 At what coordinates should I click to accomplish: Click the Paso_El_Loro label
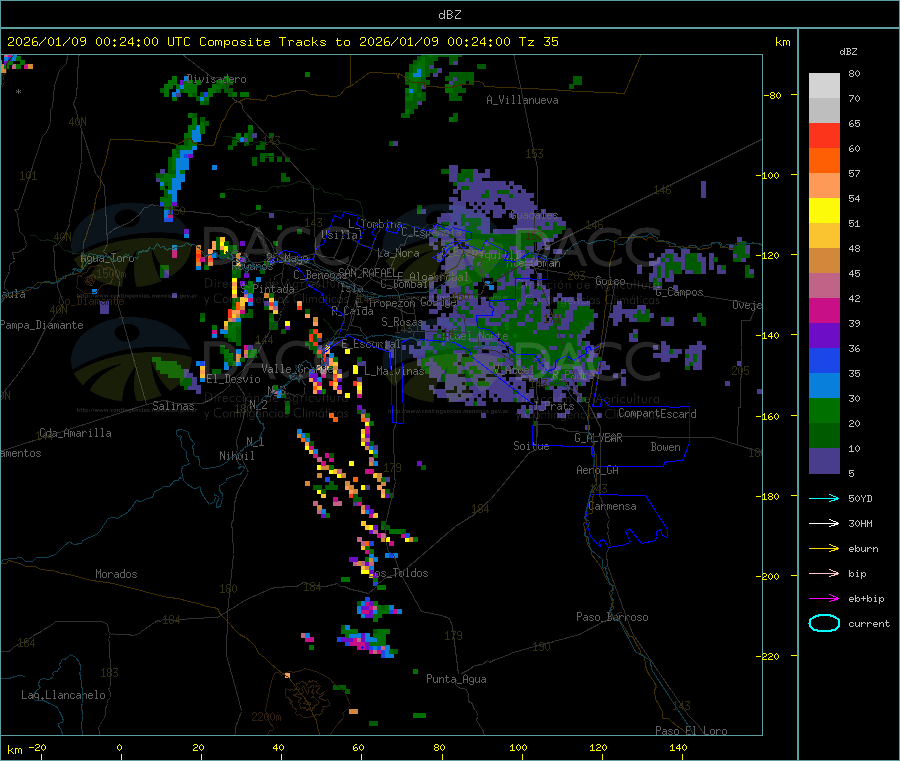click(691, 731)
